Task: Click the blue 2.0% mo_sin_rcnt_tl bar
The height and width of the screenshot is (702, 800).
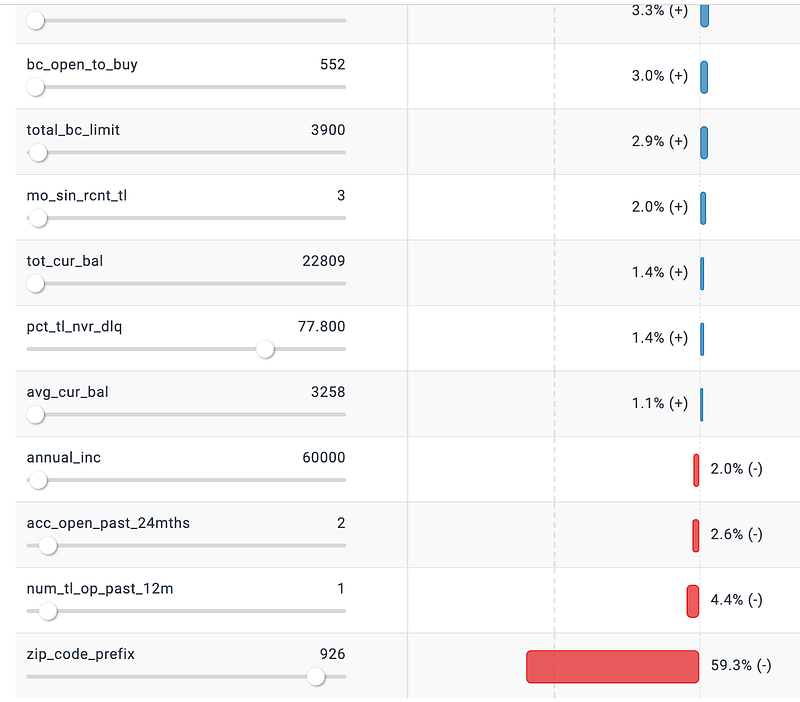Action: [703, 208]
